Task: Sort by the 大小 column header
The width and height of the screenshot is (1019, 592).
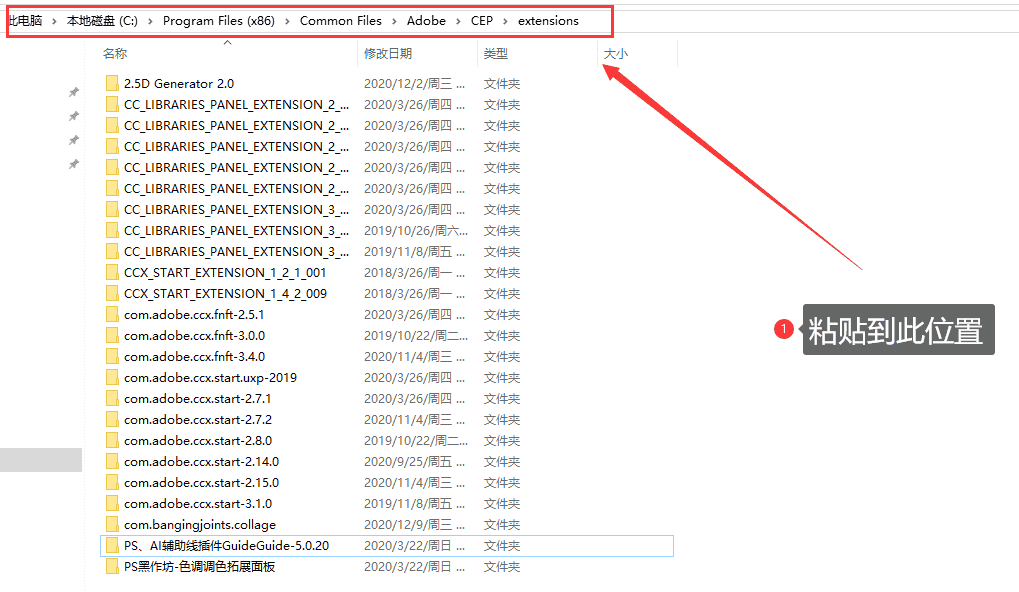Action: [615, 54]
